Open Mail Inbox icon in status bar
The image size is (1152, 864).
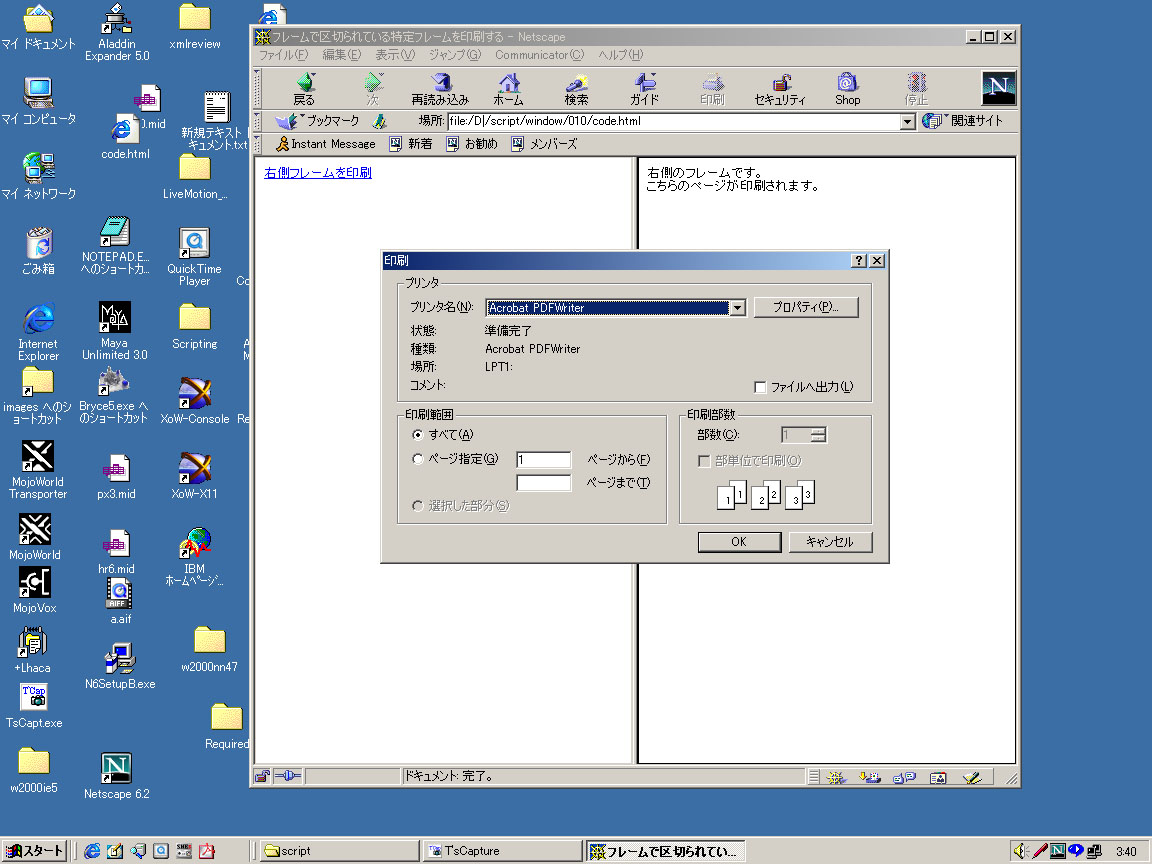pos(870,777)
